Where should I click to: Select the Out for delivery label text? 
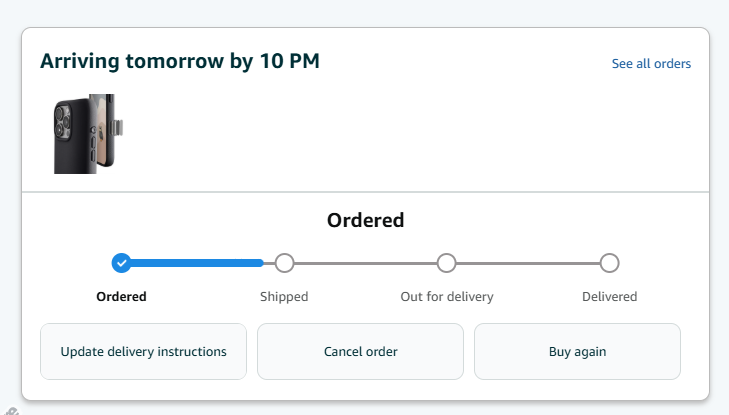(447, 297)
